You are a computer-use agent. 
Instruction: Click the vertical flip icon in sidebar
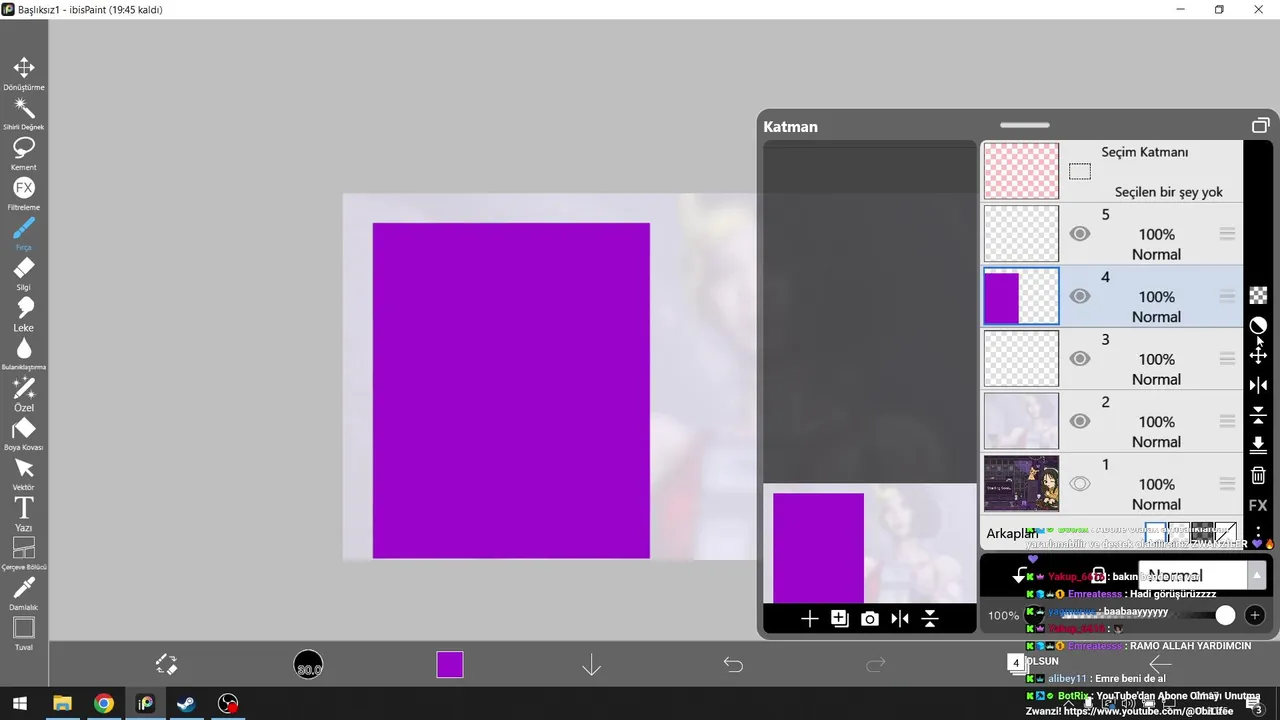(1258, 415)
